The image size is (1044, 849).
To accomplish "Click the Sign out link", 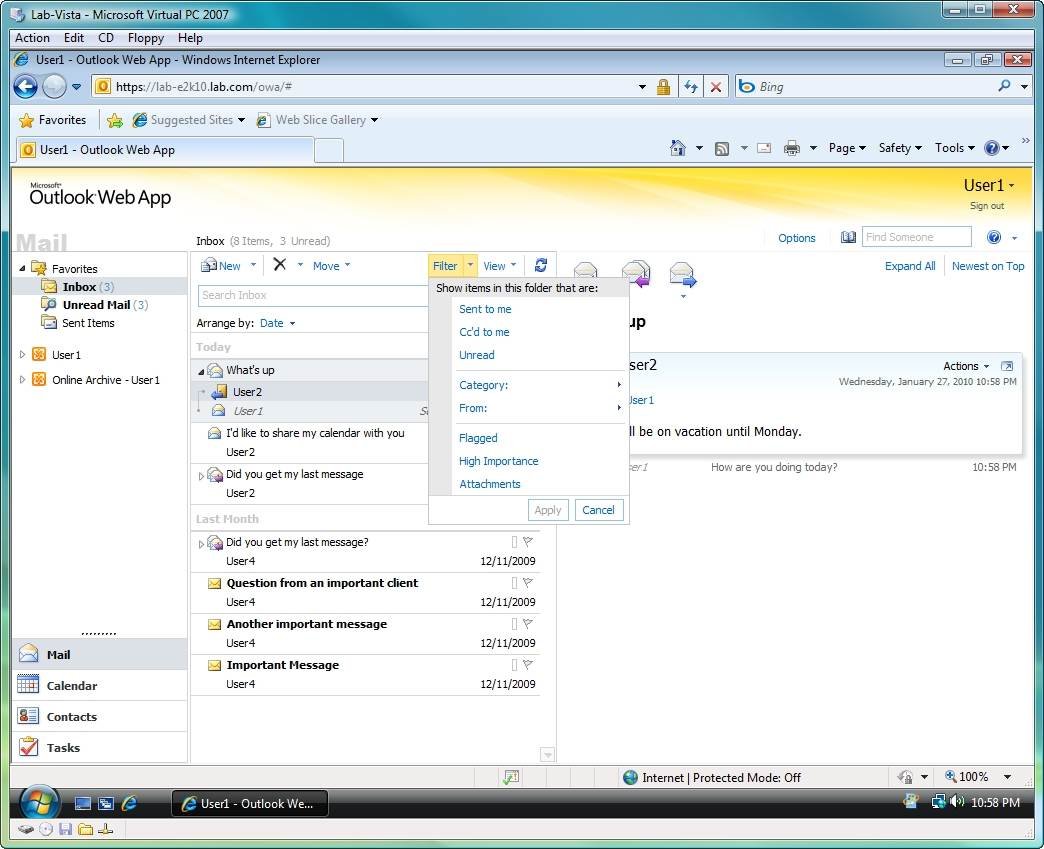I will (x=986, y=206).
